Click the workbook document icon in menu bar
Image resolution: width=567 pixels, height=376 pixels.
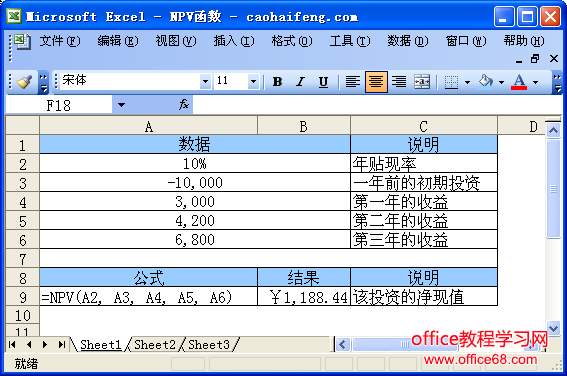click(22, 41)
